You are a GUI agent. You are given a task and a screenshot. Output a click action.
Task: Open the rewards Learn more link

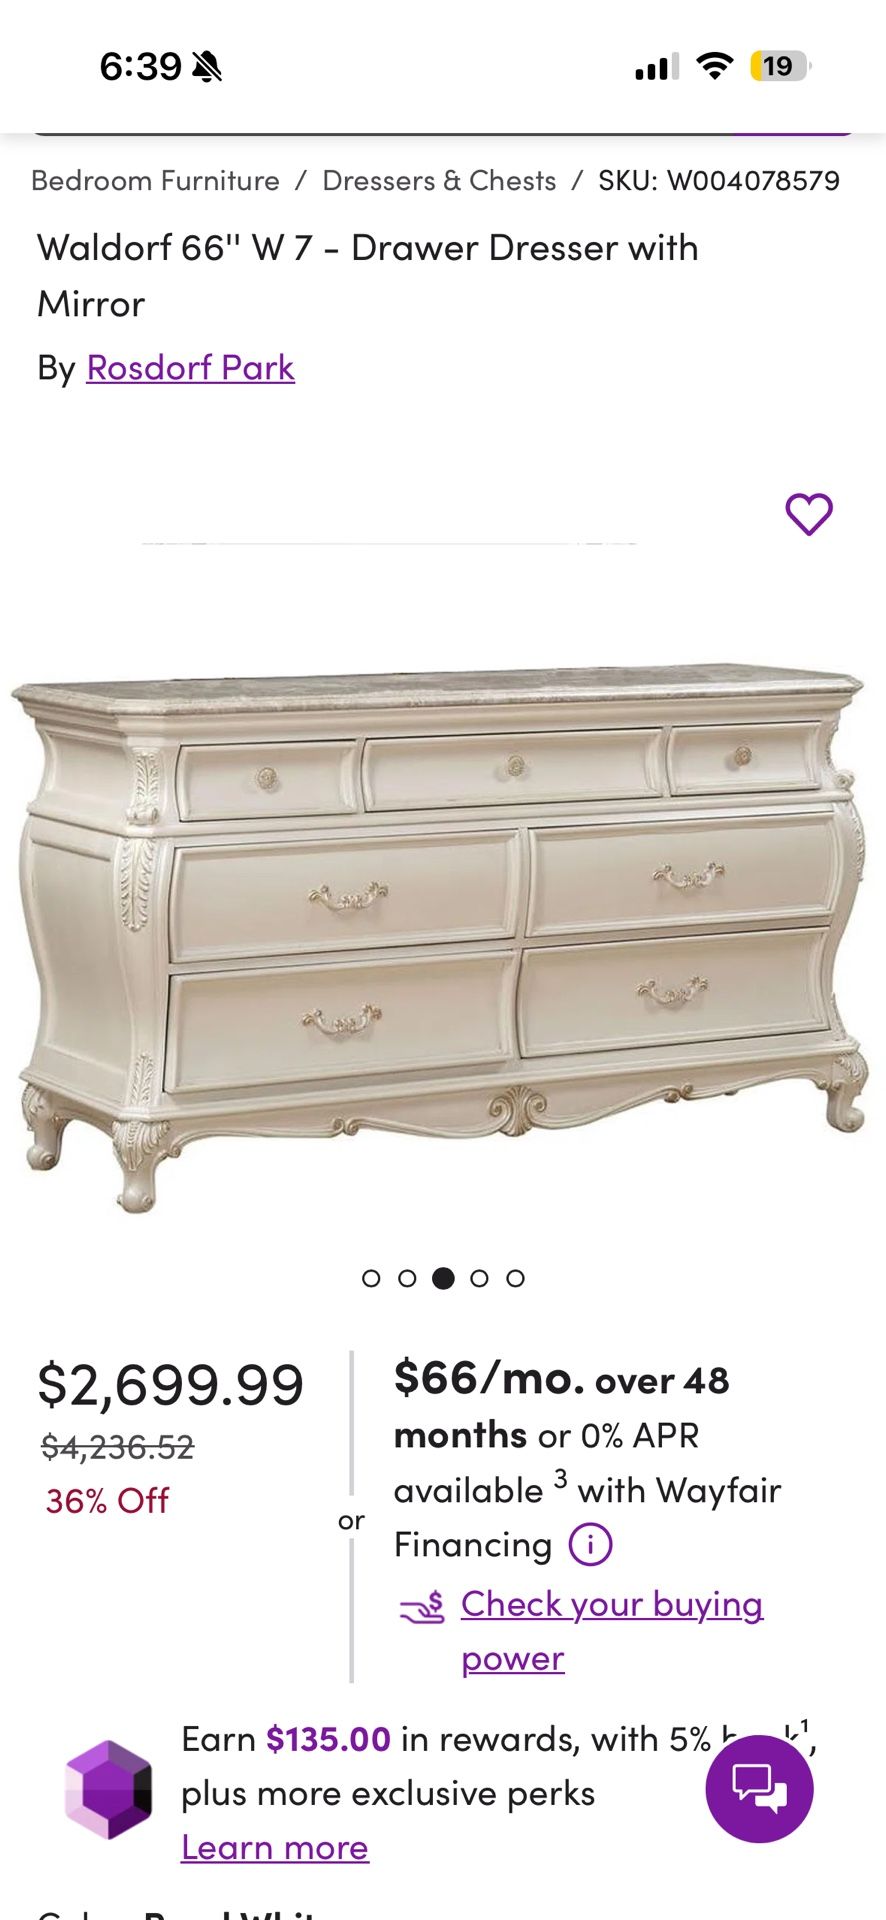click(x=275, y=1847)
